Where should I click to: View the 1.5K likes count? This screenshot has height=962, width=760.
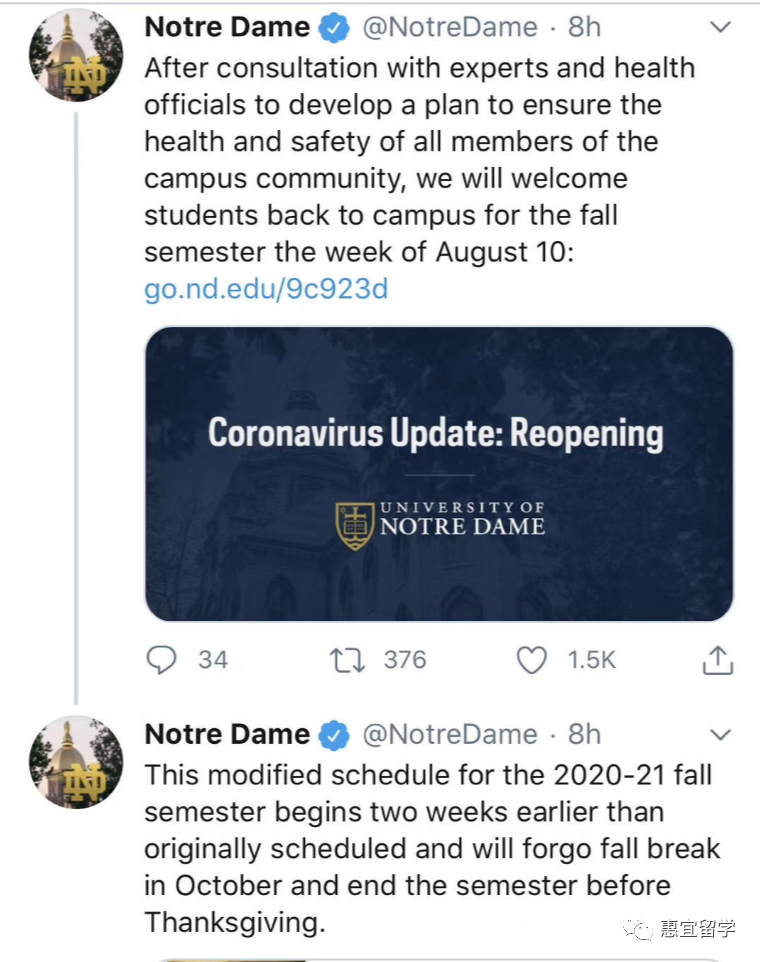pos(592,659)
